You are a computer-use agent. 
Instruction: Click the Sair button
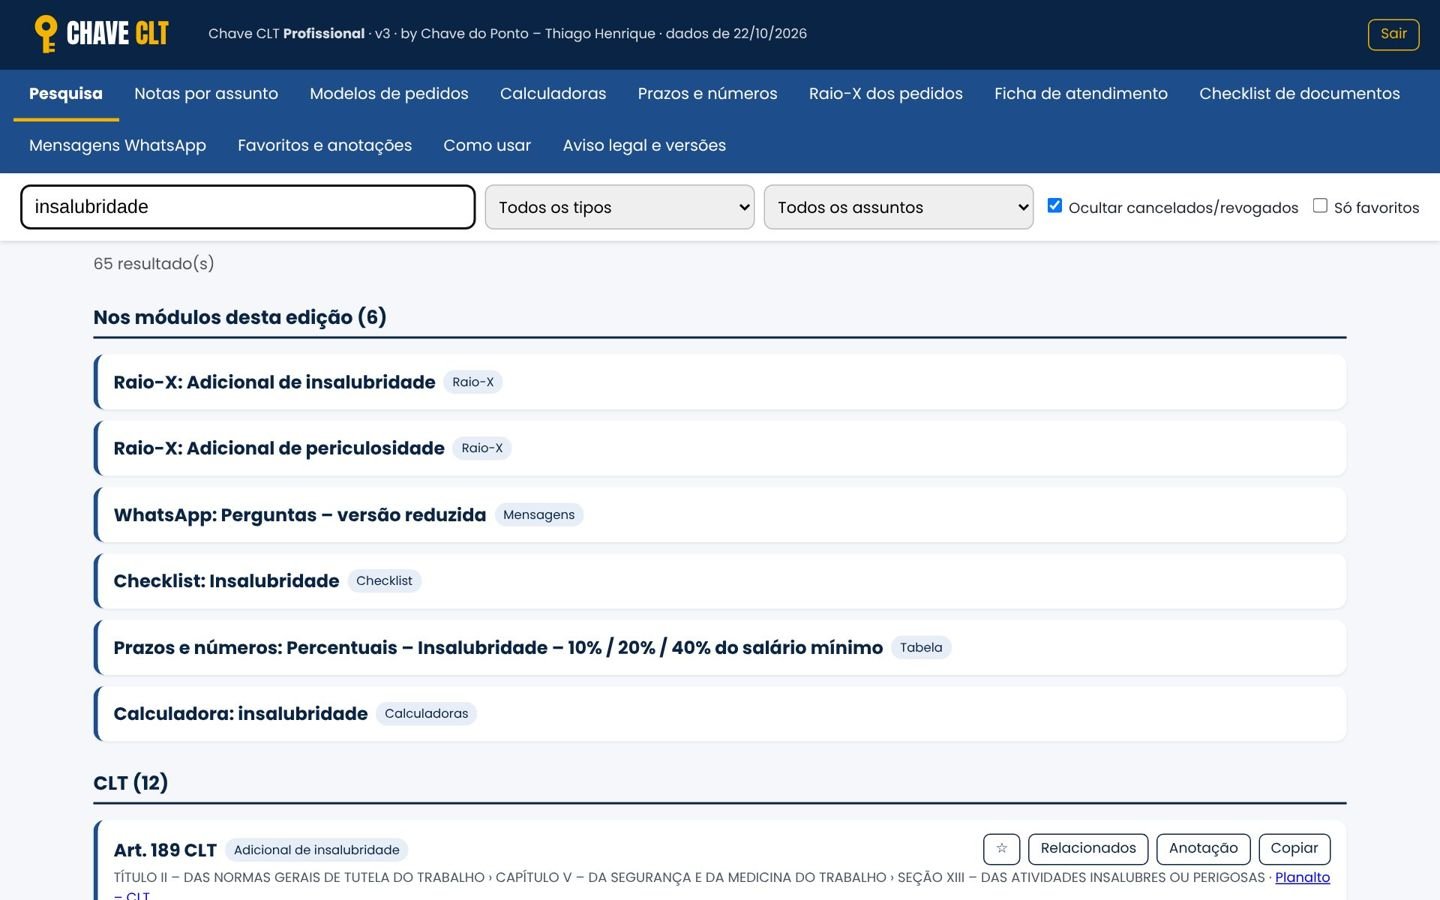pos(1393,34)
